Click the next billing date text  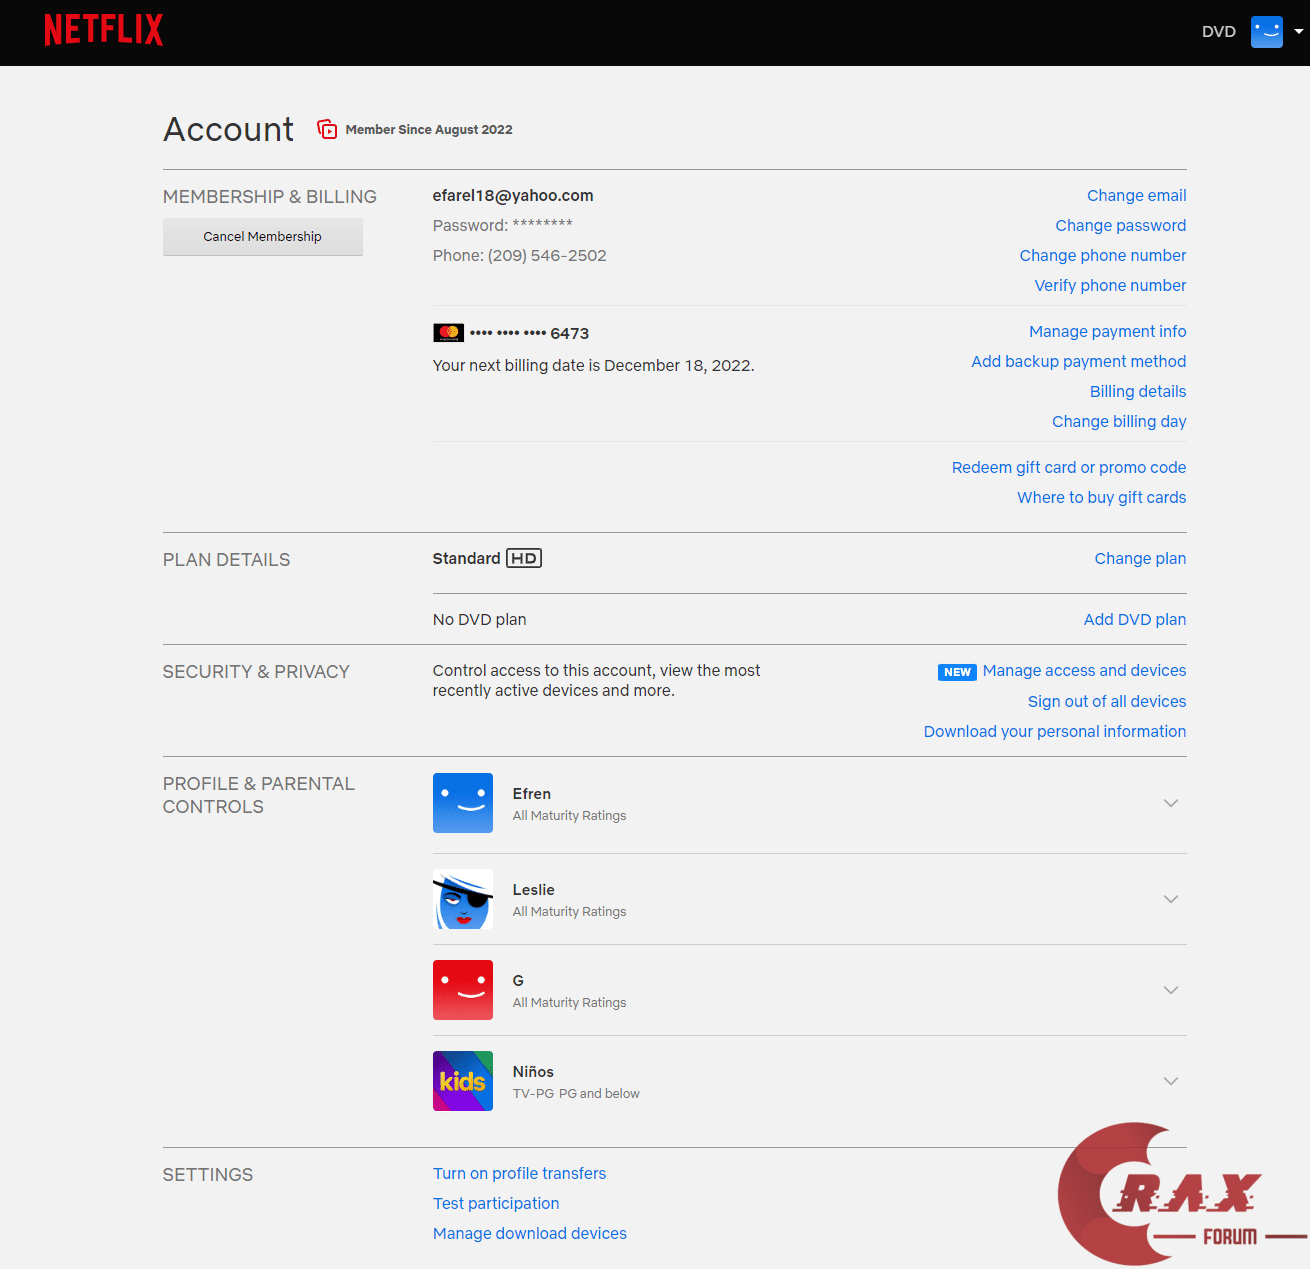[x=594, y=366]
